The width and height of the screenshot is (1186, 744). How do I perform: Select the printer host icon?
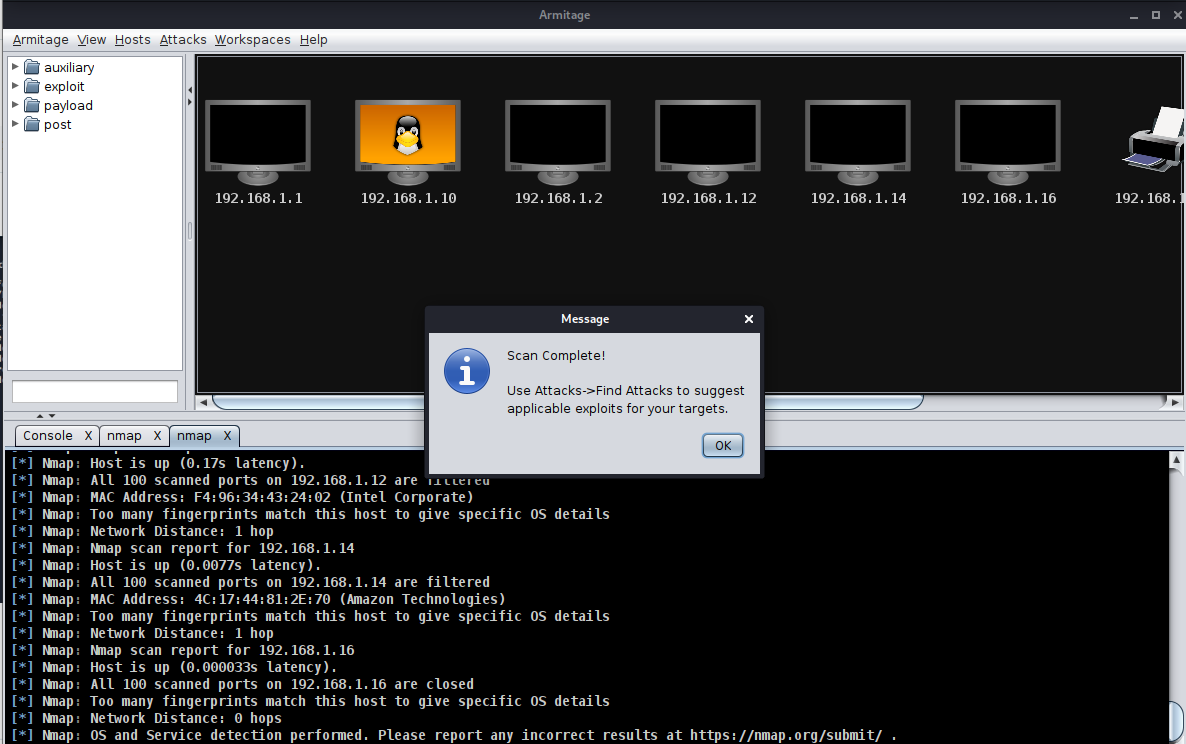(x=1153, y=140)
